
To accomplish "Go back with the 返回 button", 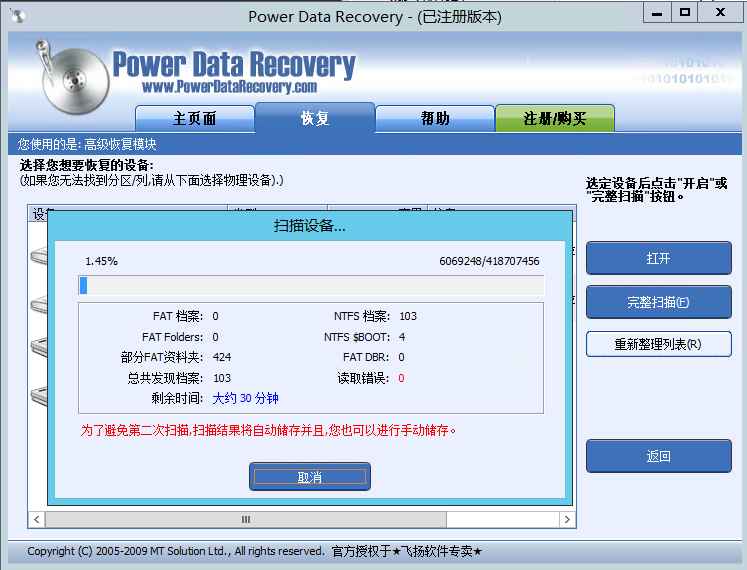I will tap(658, 456).
